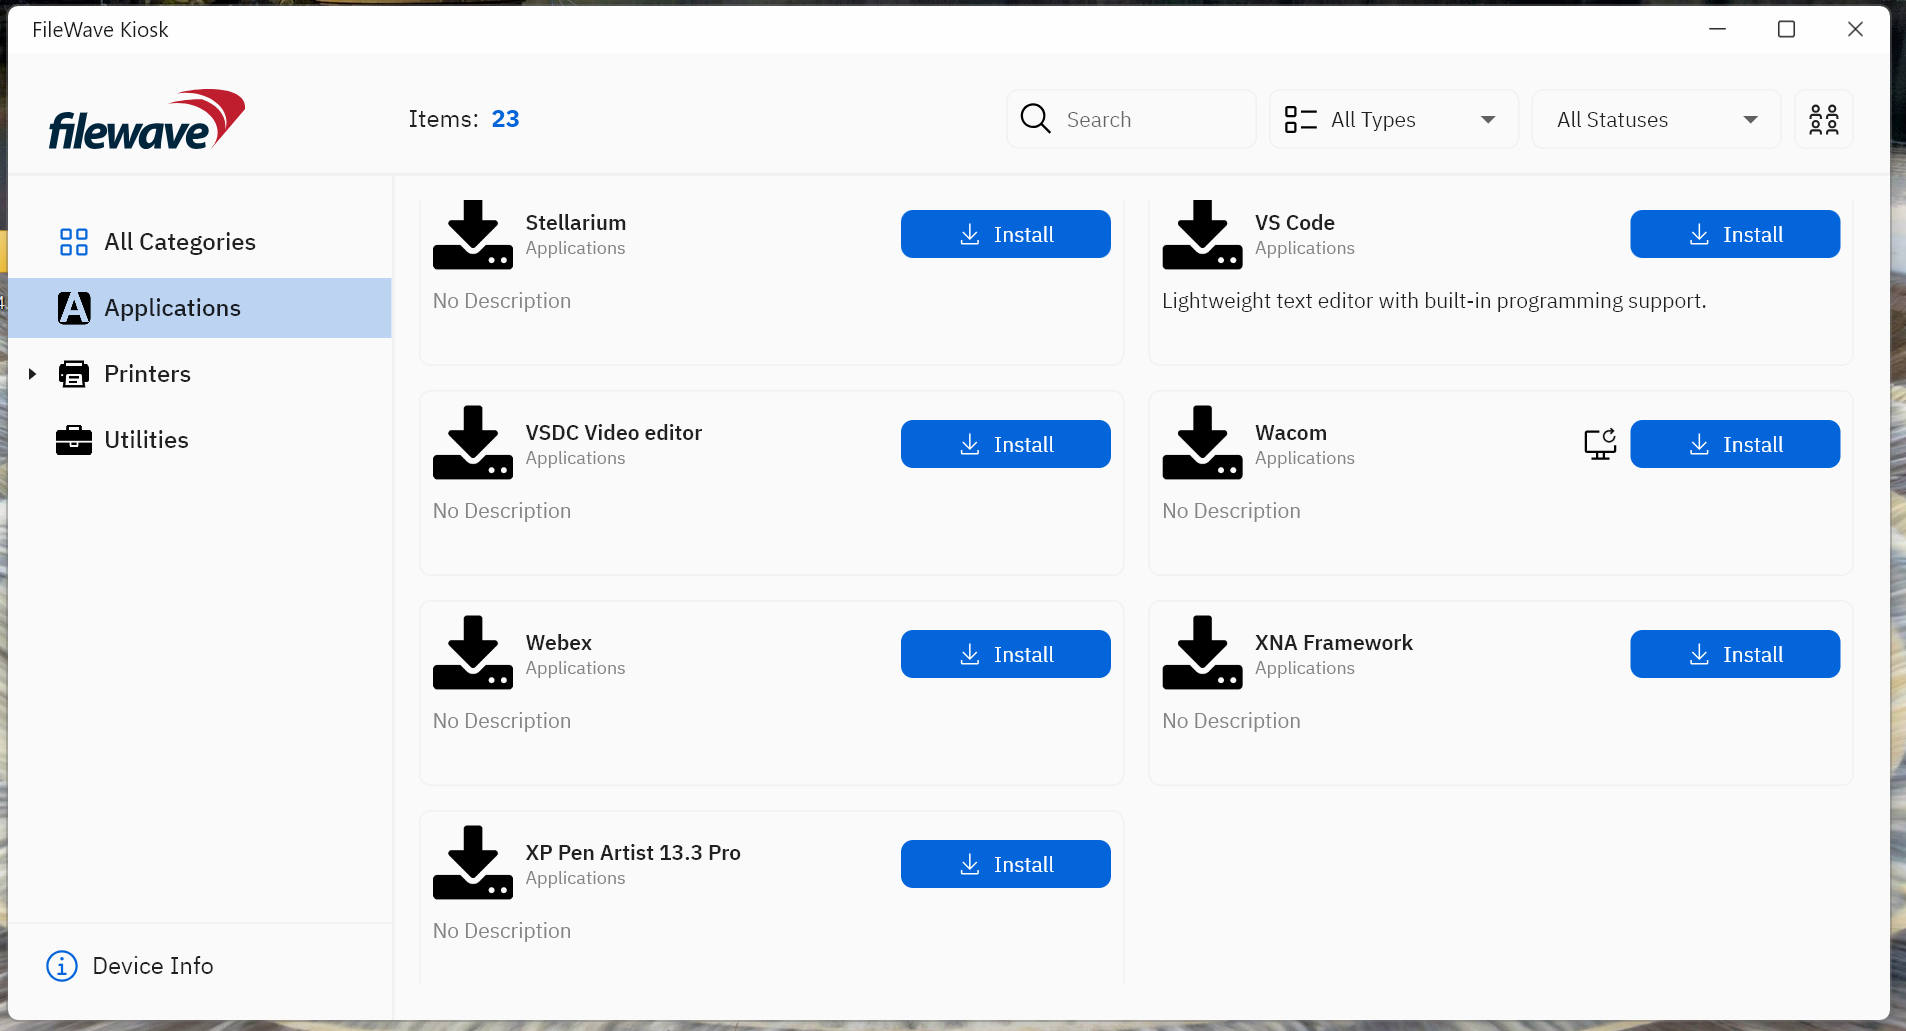
Task: Open Device Info
Action: [x=130, y=966]
